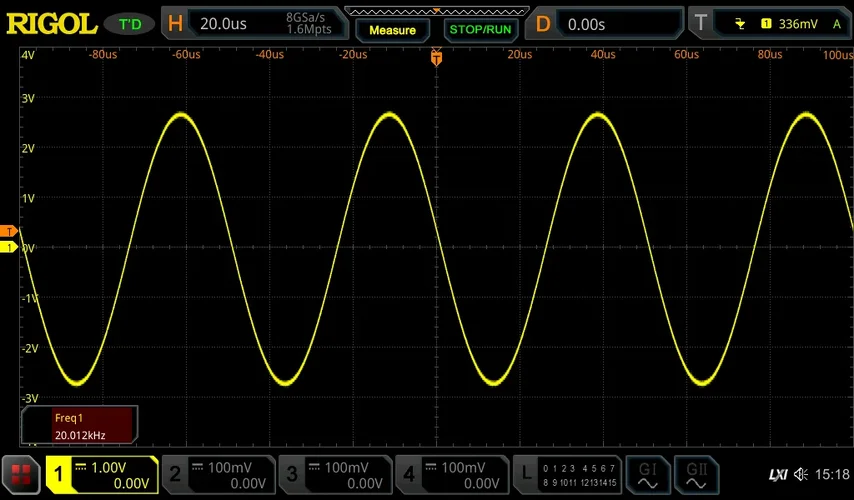Click the RIGOL logo
Image resolution: width=854 pixels, height=500 pixels.
(51, 24)
